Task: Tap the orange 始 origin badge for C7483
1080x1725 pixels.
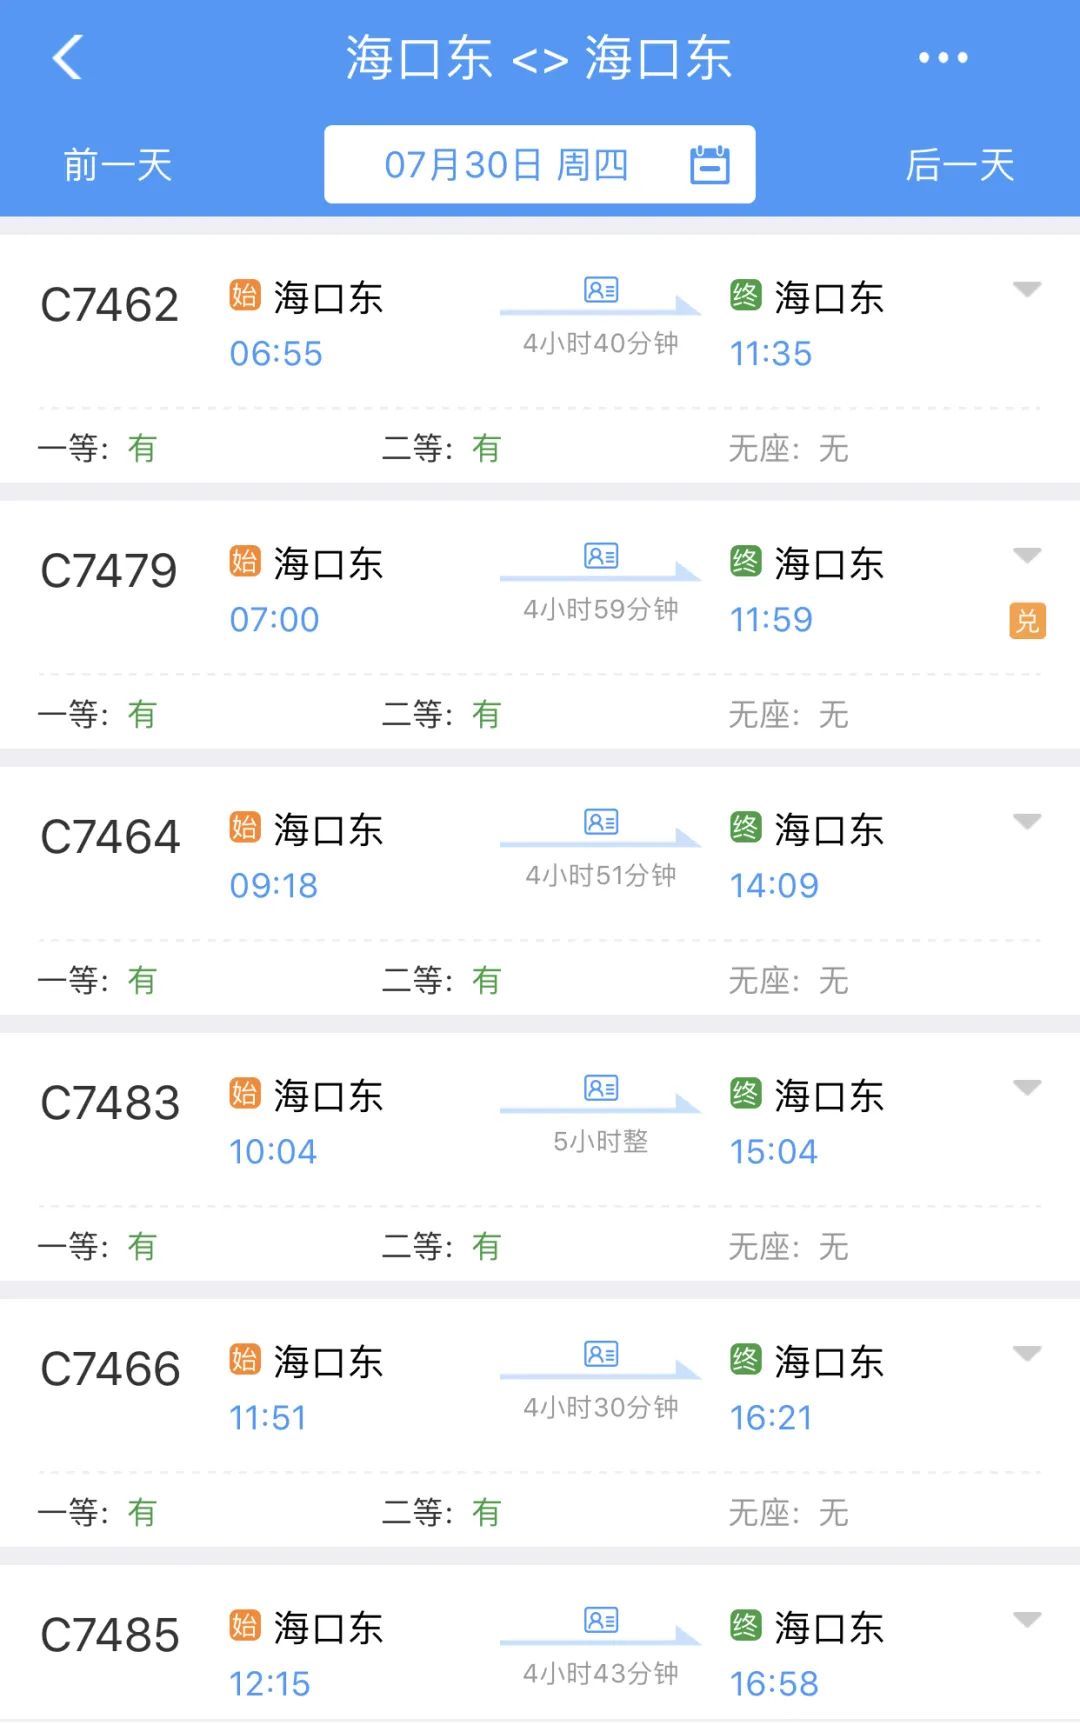Action: pos(245,1093)
